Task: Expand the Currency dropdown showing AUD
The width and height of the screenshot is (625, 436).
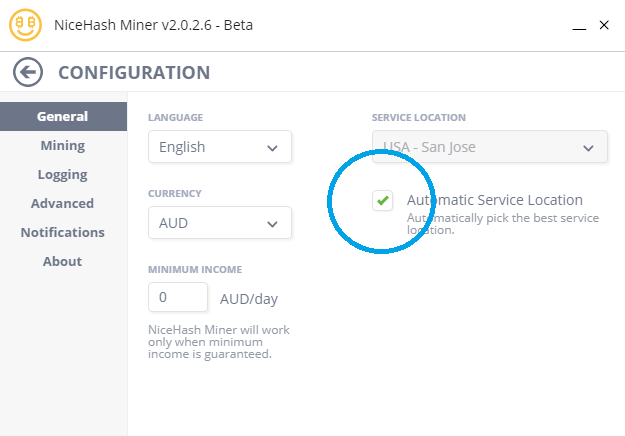Action: point(220,222)
